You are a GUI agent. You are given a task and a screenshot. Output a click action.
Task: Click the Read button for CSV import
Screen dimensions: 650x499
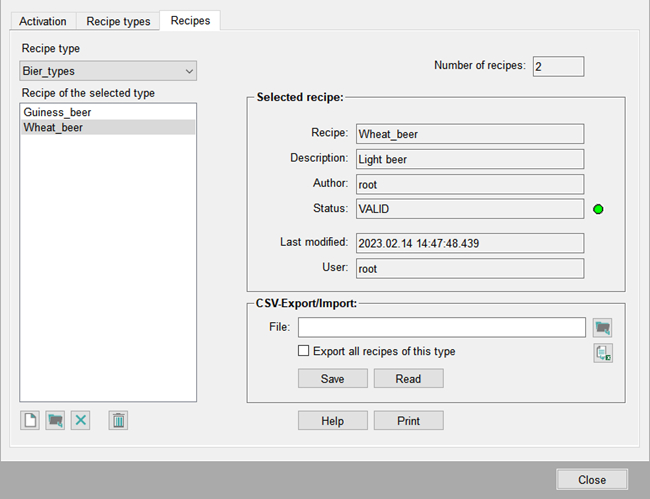(x=408, y=378)
